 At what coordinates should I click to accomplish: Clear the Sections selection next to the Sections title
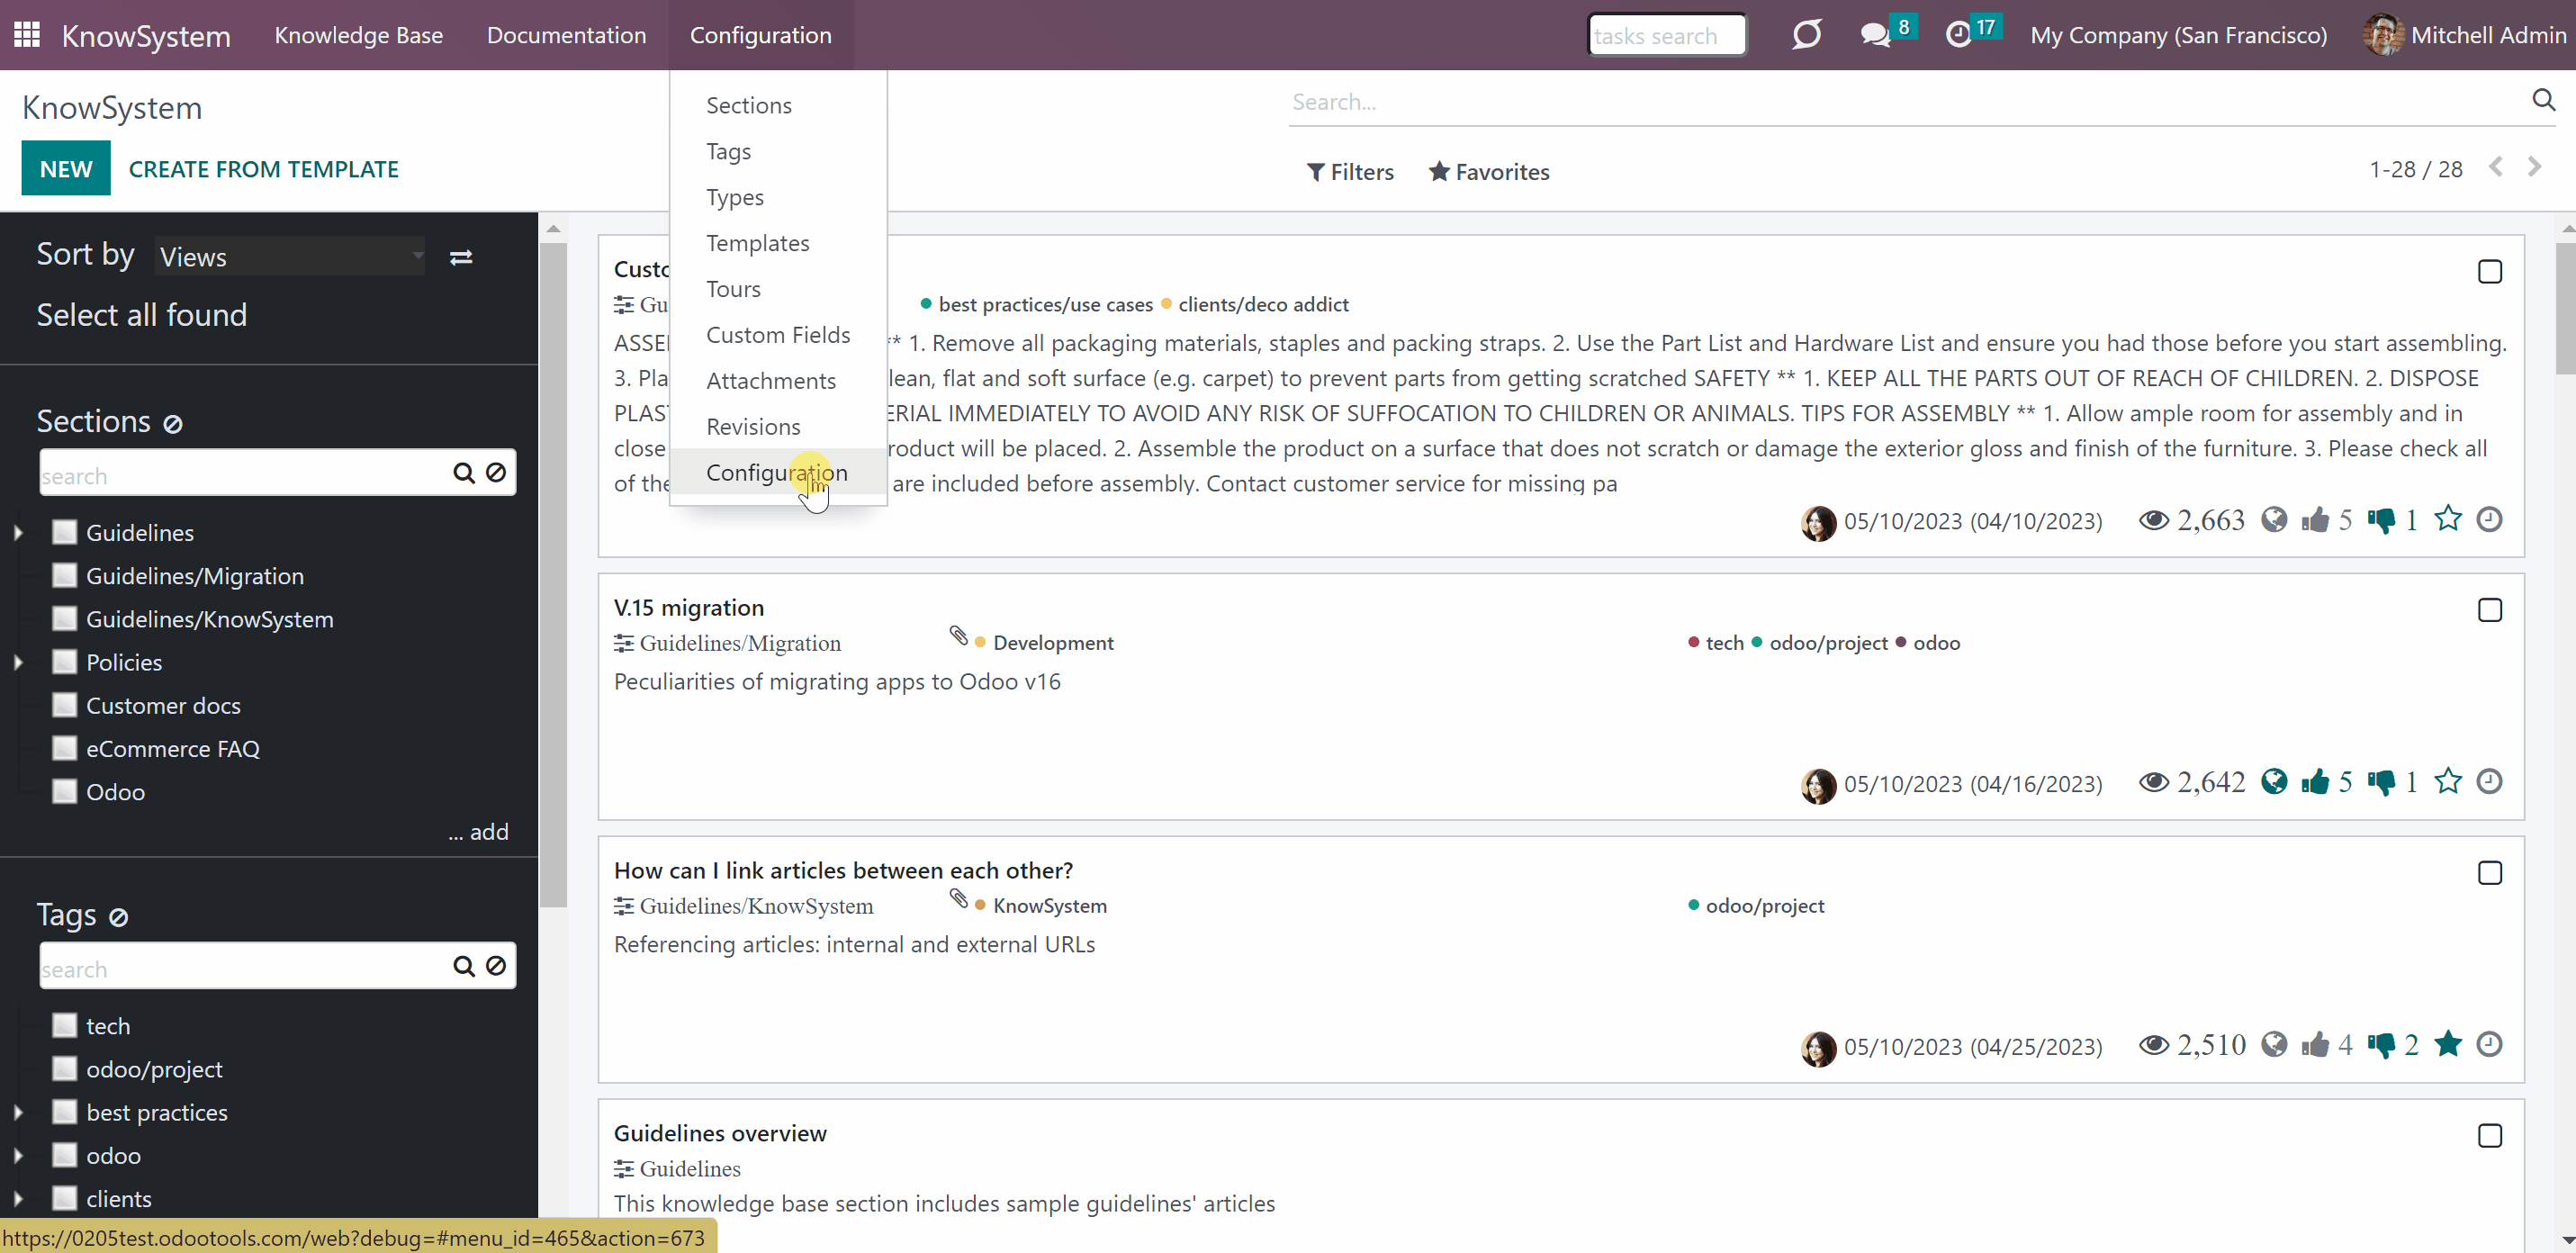172,423
